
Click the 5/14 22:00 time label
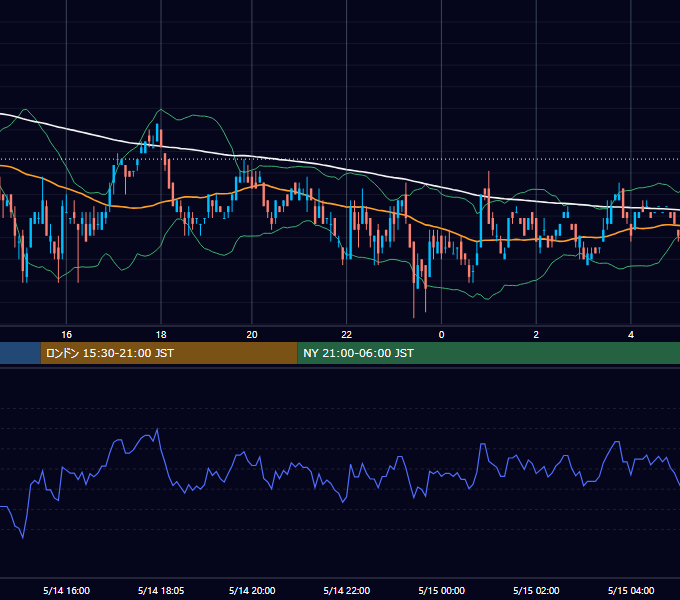pos(347,590)
